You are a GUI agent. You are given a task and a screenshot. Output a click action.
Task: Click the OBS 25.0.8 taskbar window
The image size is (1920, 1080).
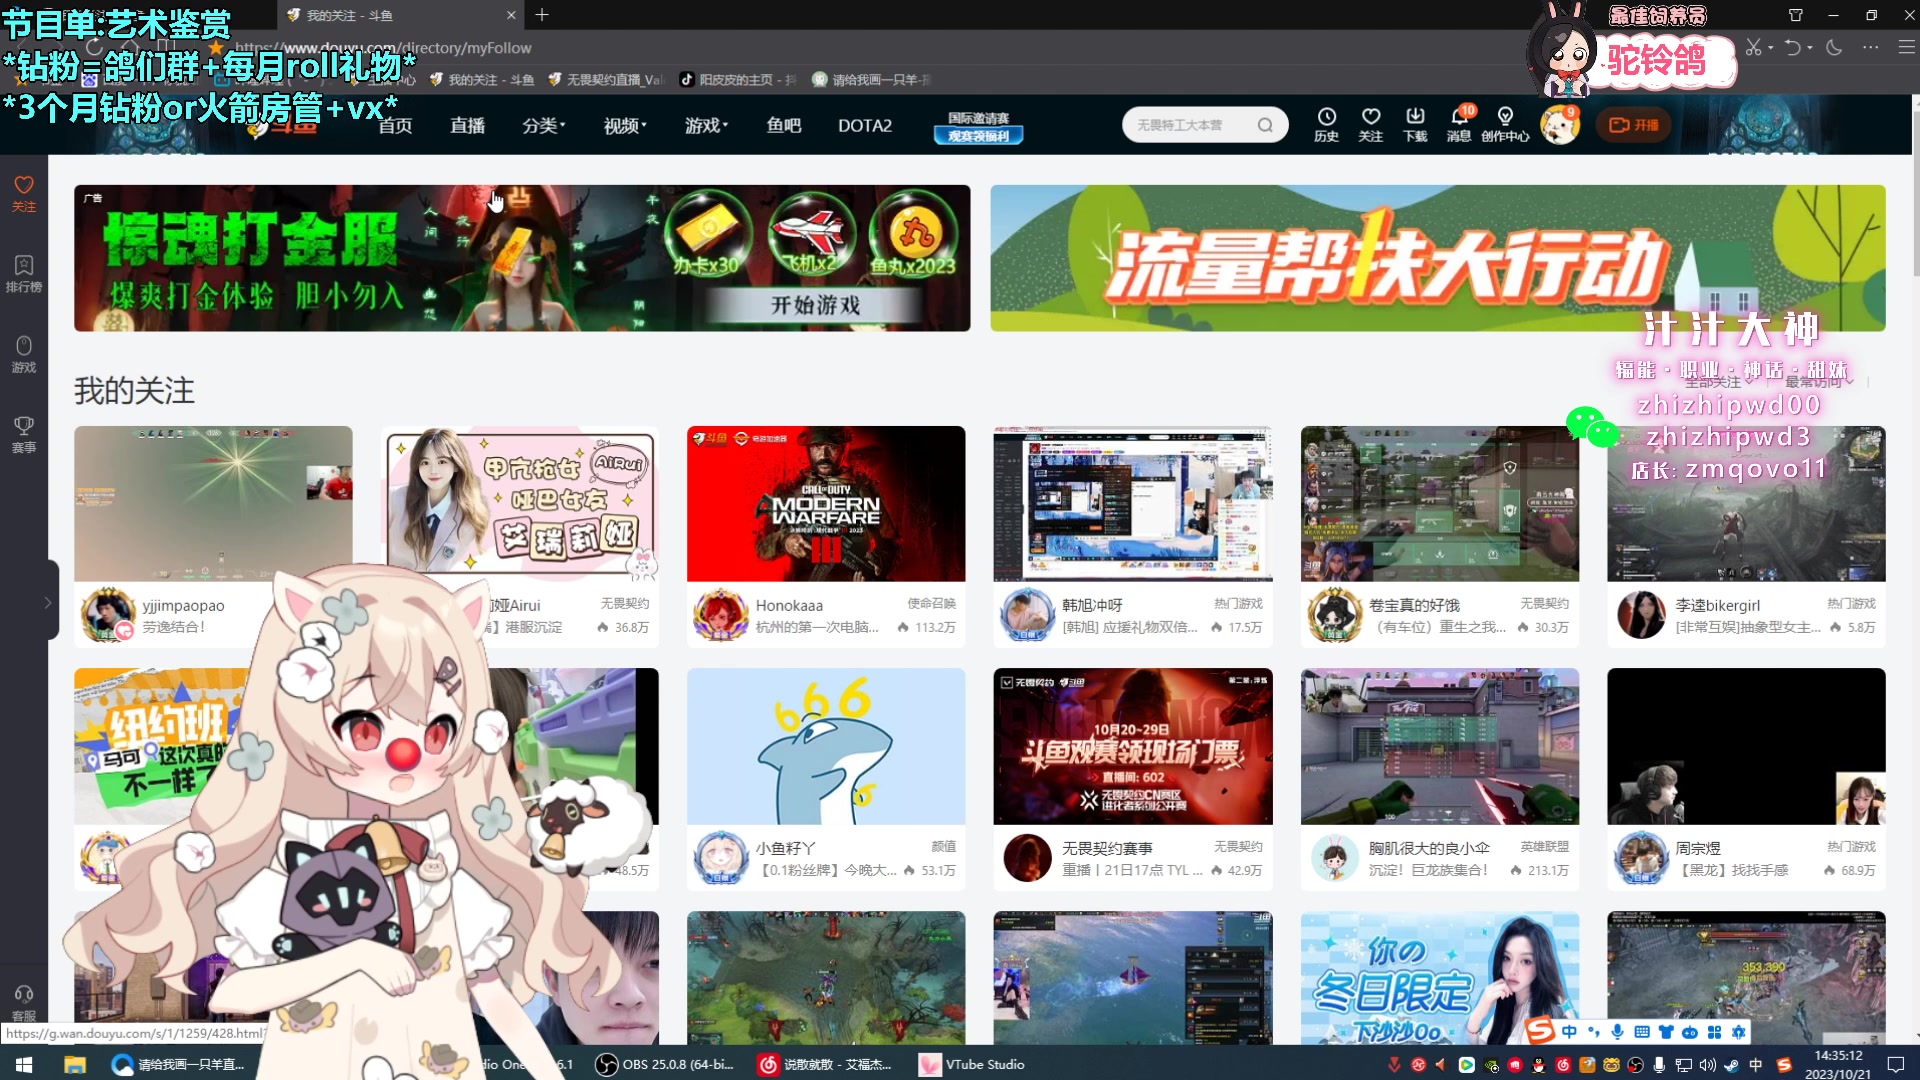pos(665,1064)
